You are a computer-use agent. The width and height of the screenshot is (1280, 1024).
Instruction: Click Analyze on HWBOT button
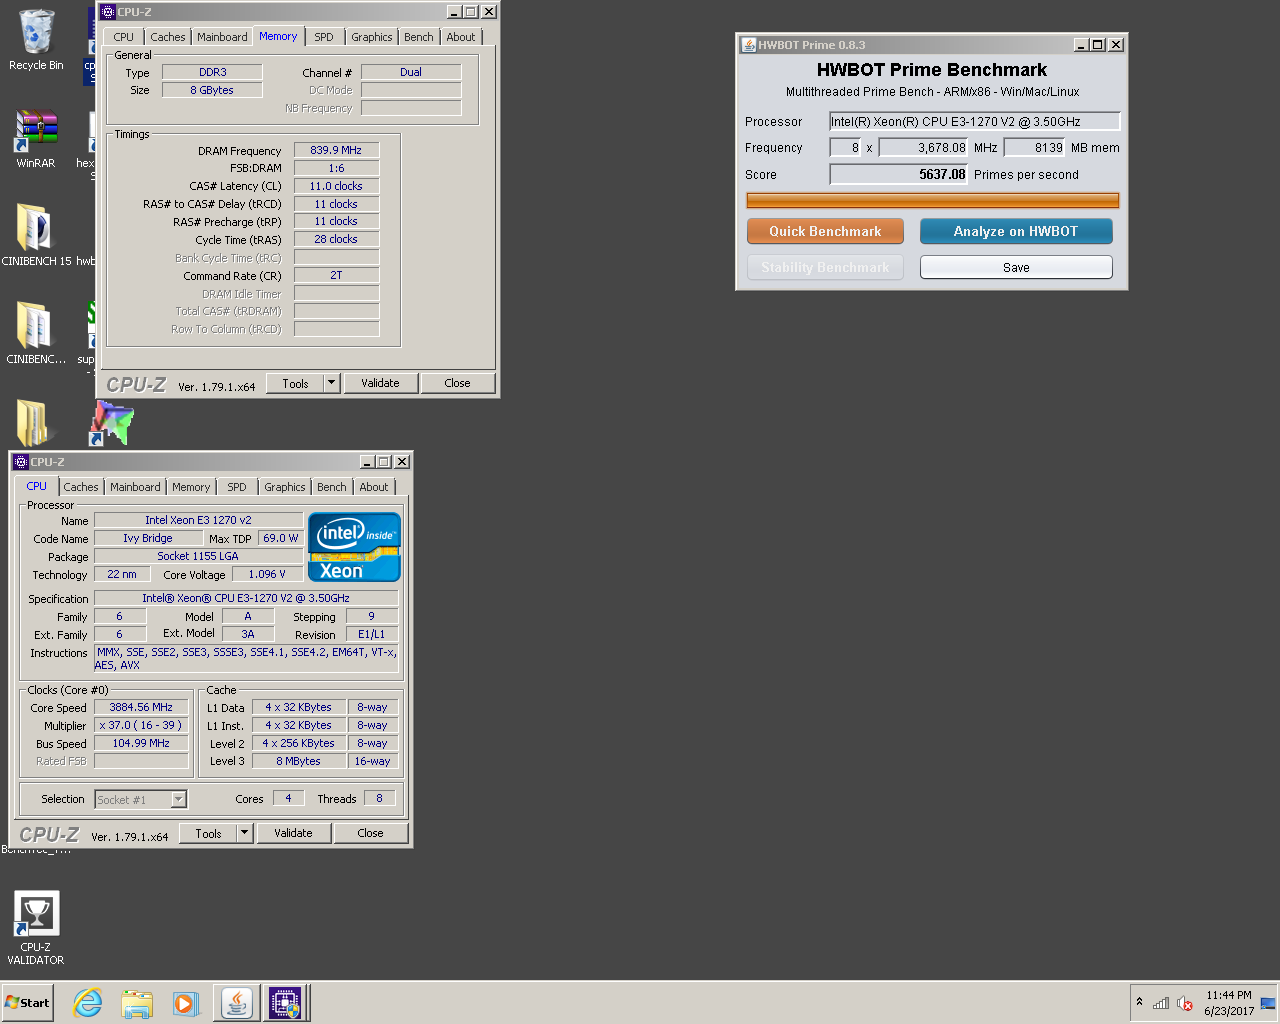click(1016, 231)
